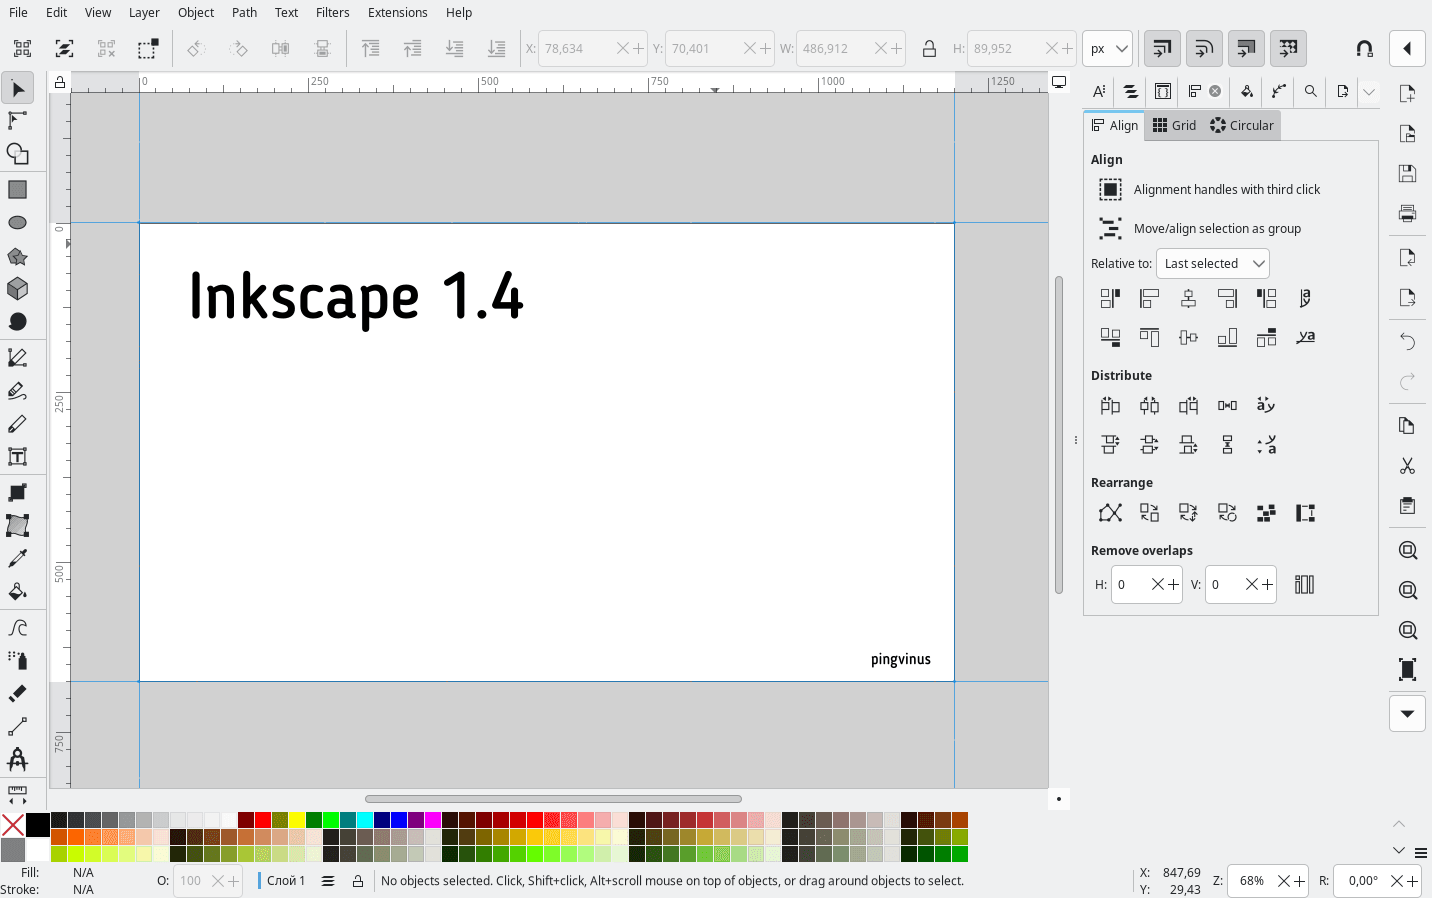Open the Object menu
1432x898 pixels.
coord(196,12)
